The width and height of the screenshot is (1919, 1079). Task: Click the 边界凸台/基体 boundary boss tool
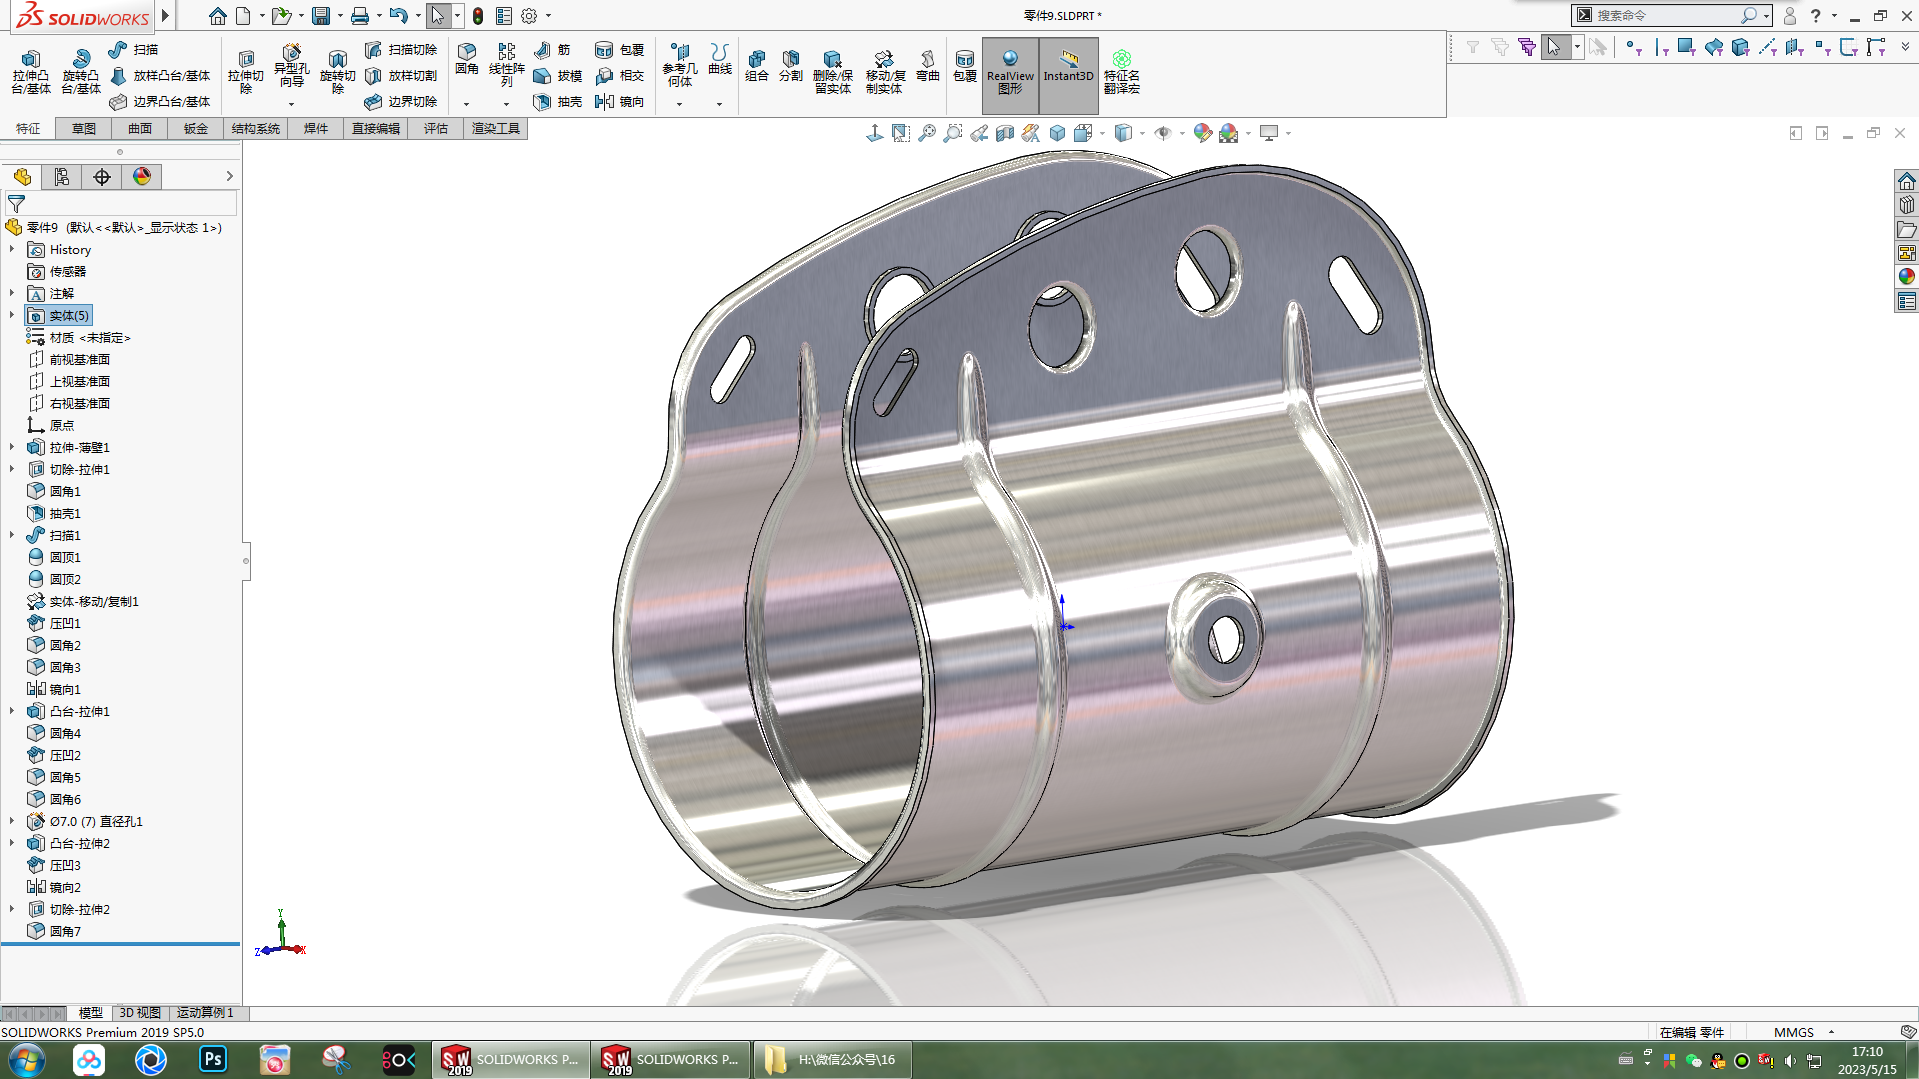click(x=160, y=101)
